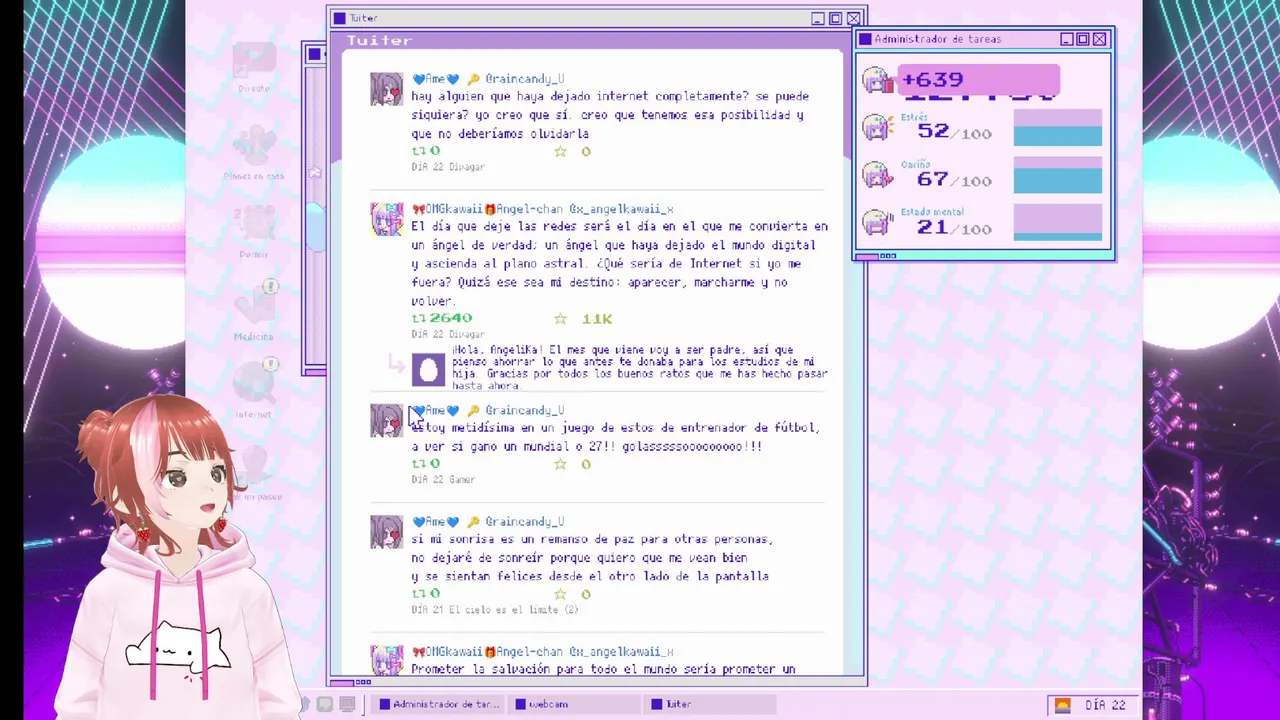
Task: Click the 2640 retweet count
Action: (450, 318)
